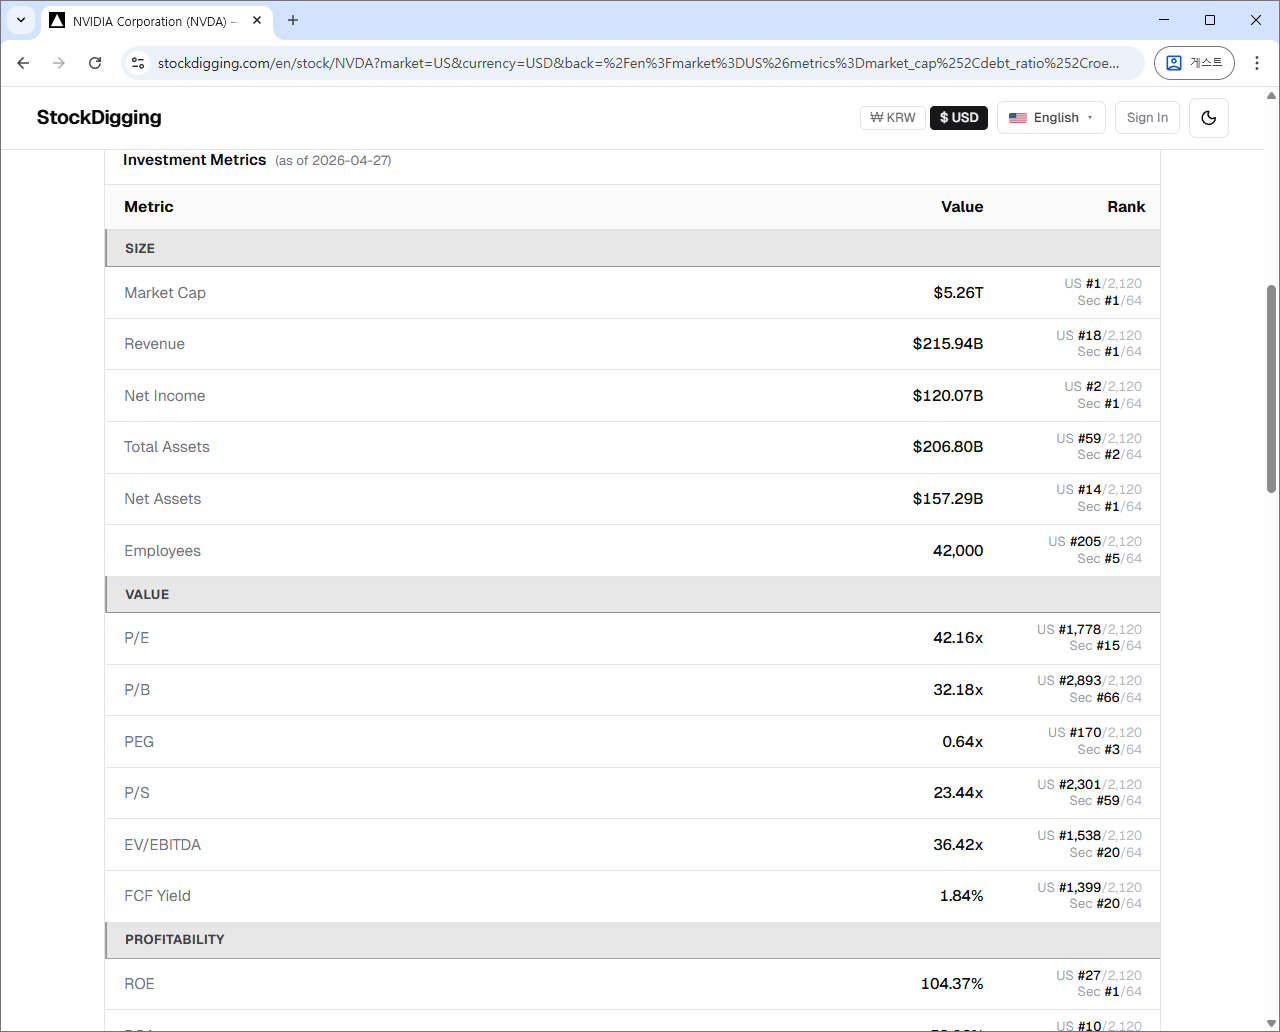
Task: Click the 23.44x P/S value
Action: tap(958, 793)
